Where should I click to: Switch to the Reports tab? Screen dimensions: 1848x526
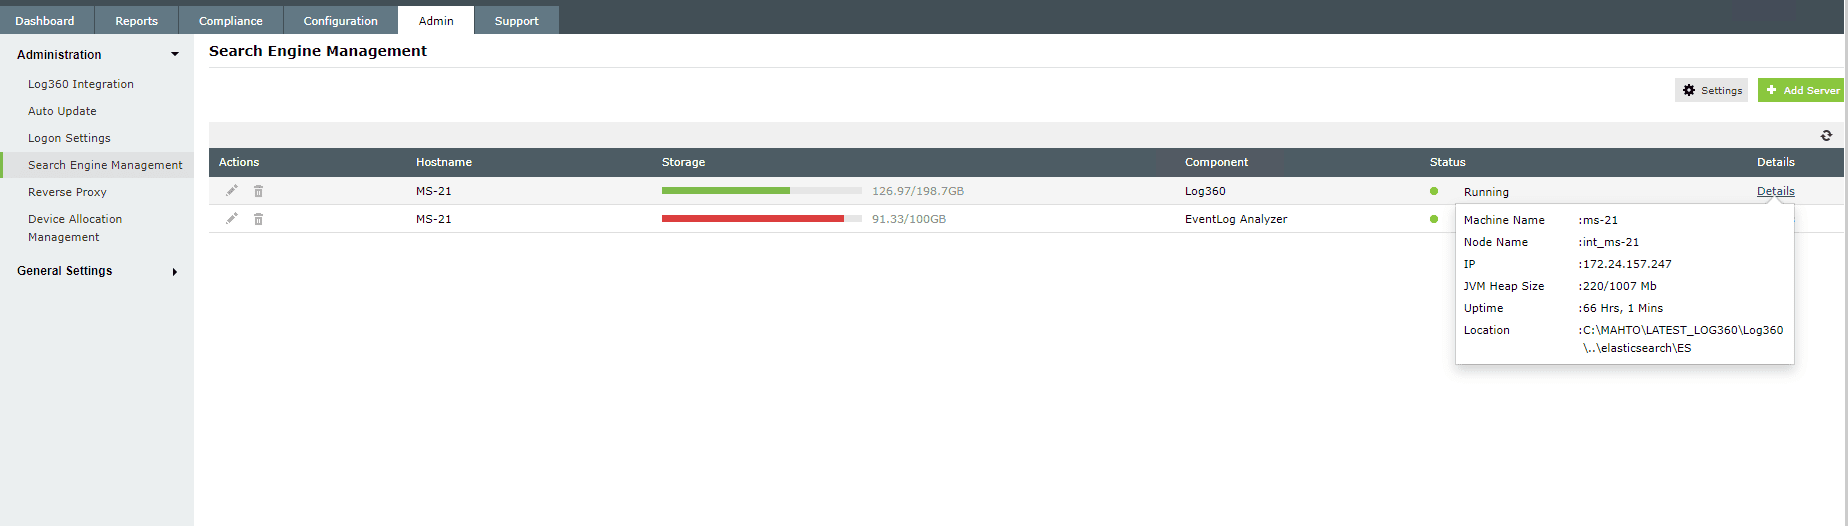(x=136, y=20)
